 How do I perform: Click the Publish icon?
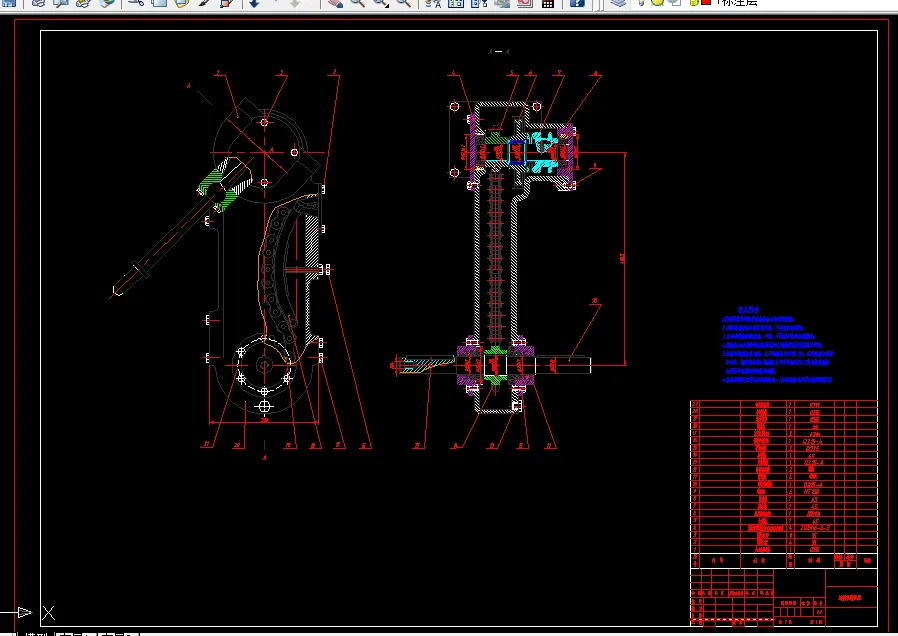click(x=84, y=3)
